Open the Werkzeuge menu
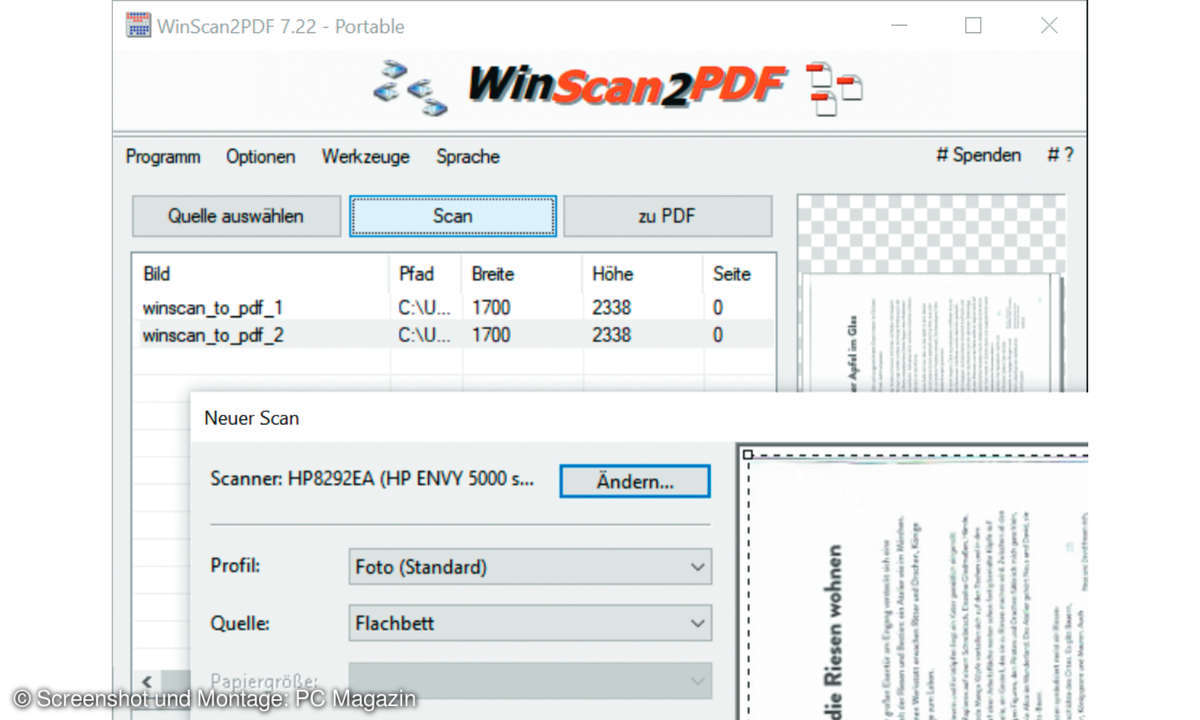The height and width of the screenshot is (720, 1200). 365,156
